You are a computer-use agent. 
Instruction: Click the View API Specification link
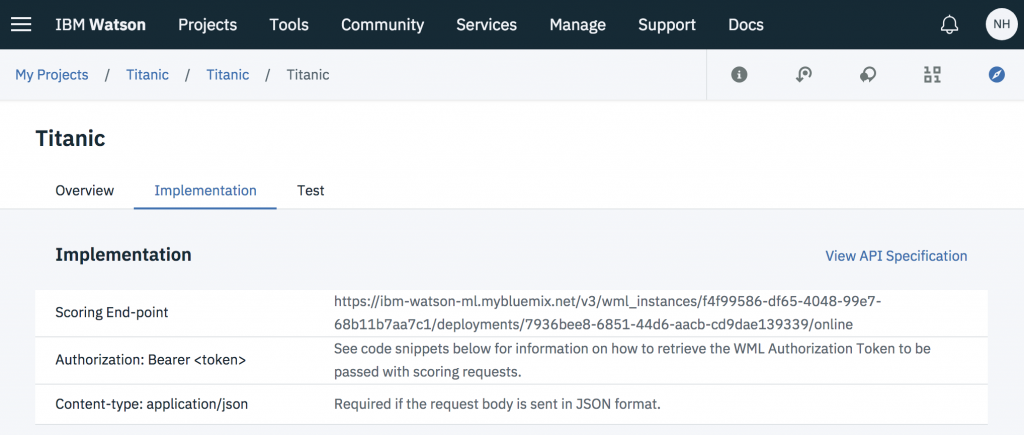pyautogui.click(x=896, y=256)
